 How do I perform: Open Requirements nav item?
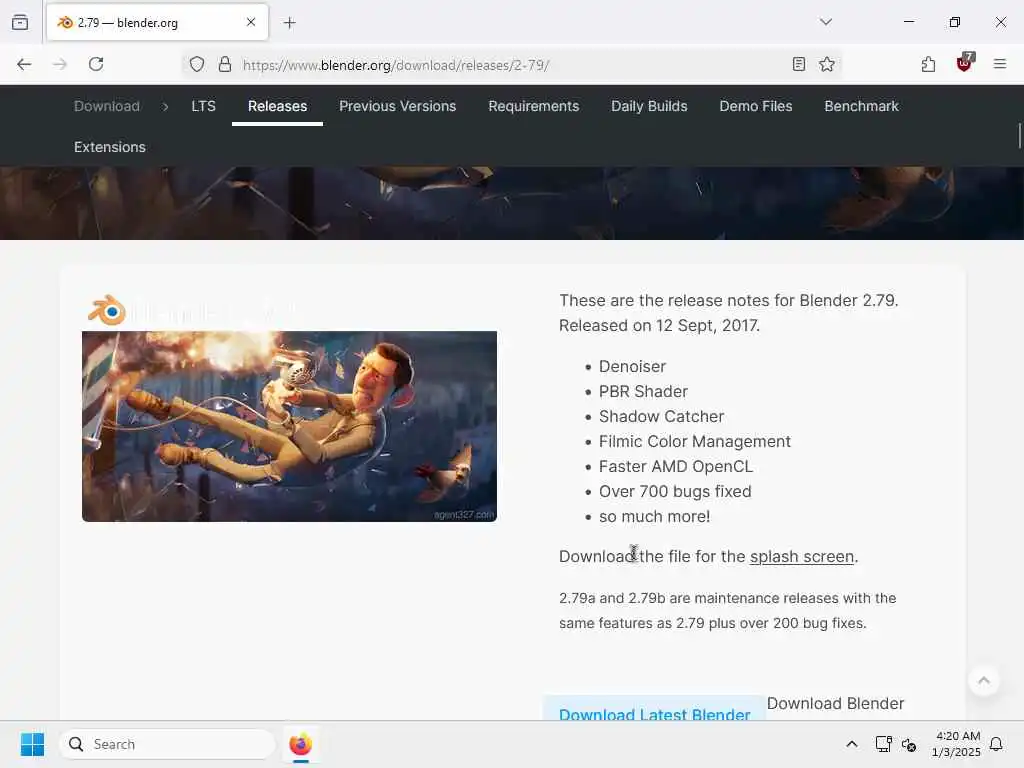pos(534,106)
